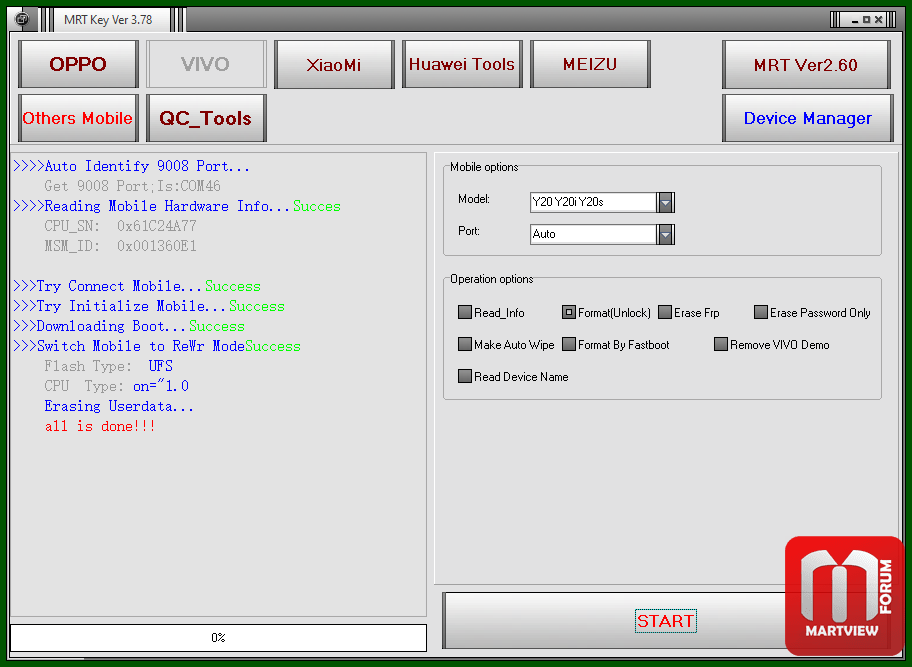Click the 0% progress bar
This screenshot has width=912, height=667.
(x=218, y=638)
